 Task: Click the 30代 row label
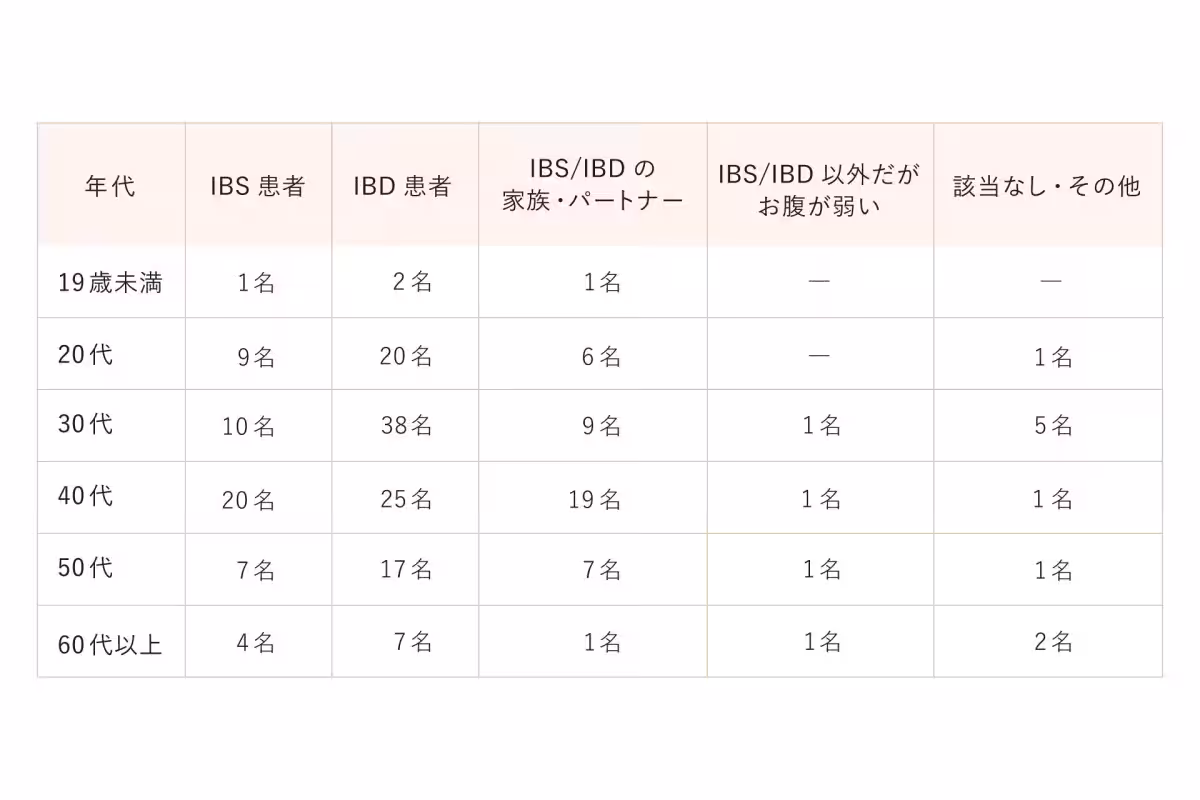[86, 424]
